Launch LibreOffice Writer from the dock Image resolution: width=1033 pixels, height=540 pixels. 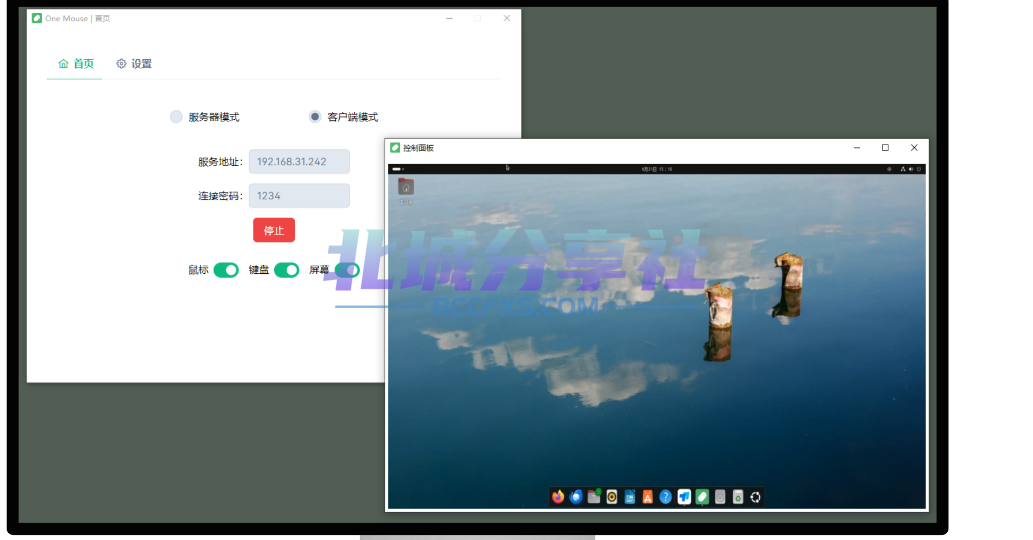click(630, 497)
